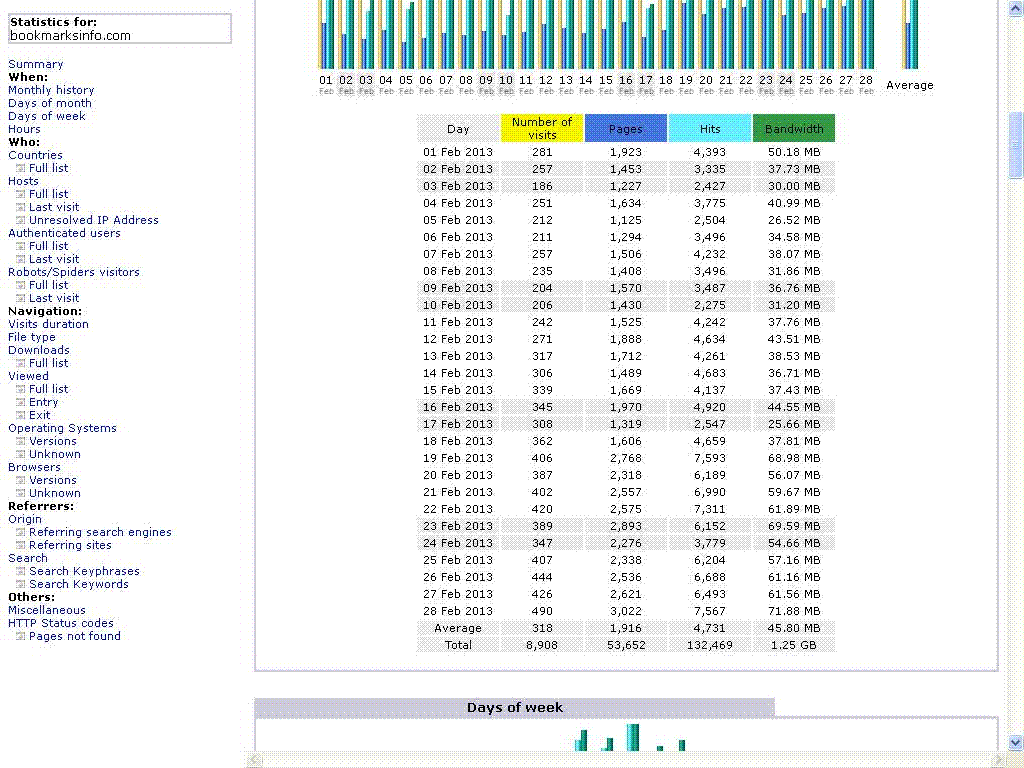
Task: Open Full list under Countries
Action: coord(48,168)
